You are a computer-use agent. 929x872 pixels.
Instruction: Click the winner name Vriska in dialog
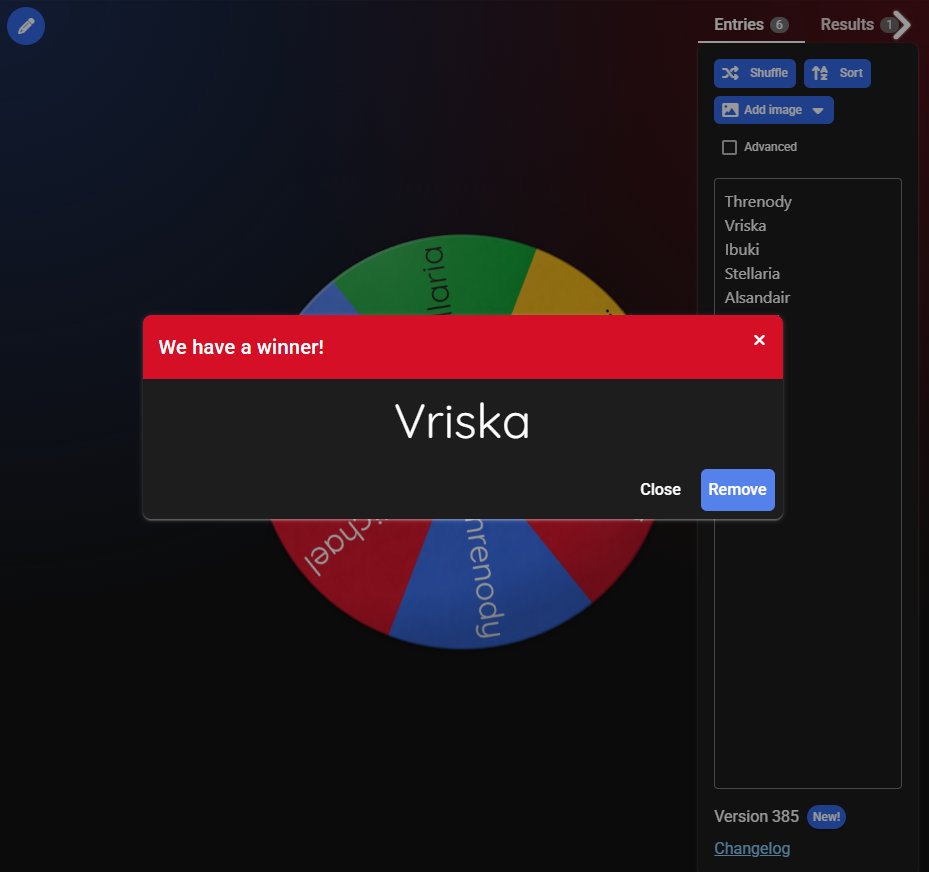tap(462, 422)
